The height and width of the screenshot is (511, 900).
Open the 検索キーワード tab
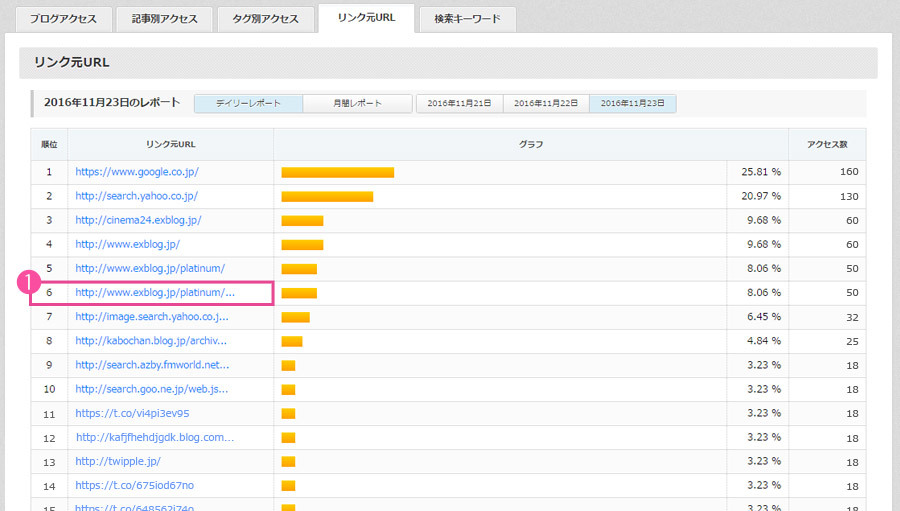[467, 19]
